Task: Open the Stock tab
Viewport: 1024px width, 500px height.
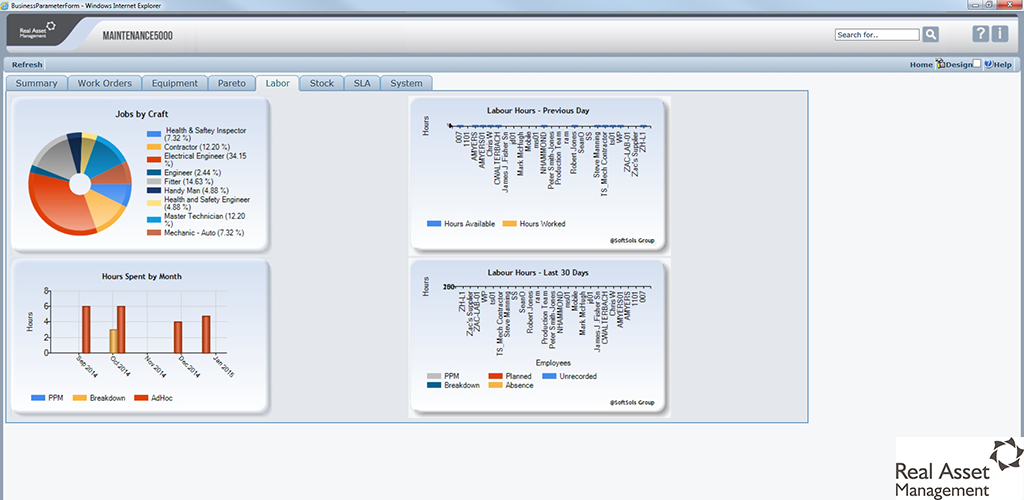Action: pyautogui.click(x=321, y=83)
